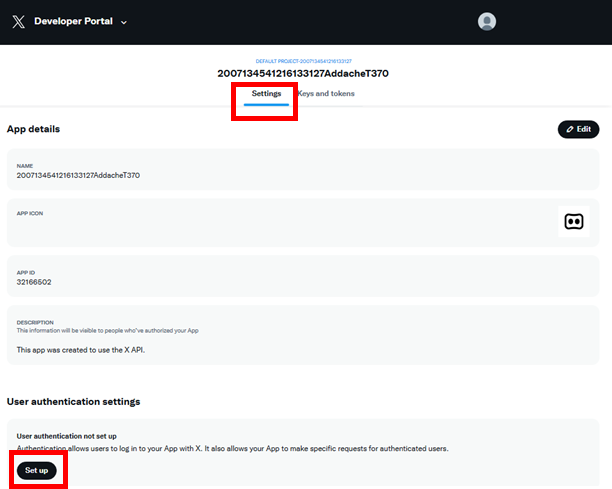Screen dimensions: 612x489
Task: Click the User authentication settings heading
Action: click(x=73, y=401)
